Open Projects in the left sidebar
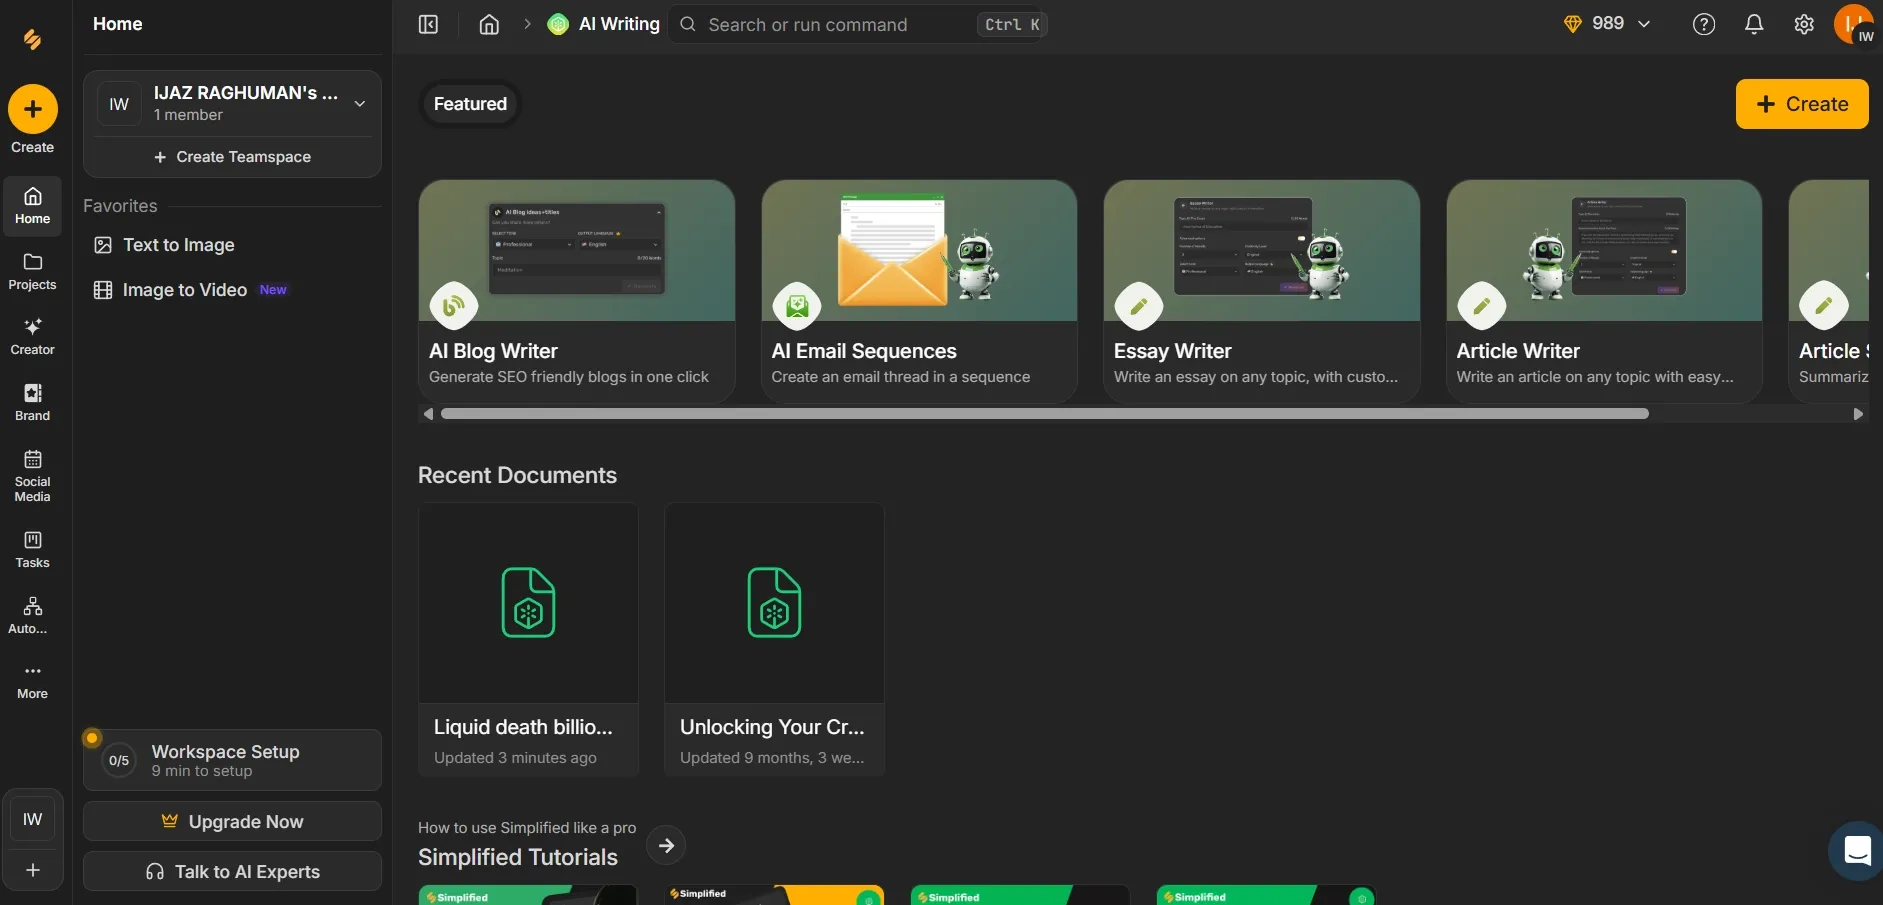Image resolution: width=1883 pixels, height=905 pixels. (33, 272)
